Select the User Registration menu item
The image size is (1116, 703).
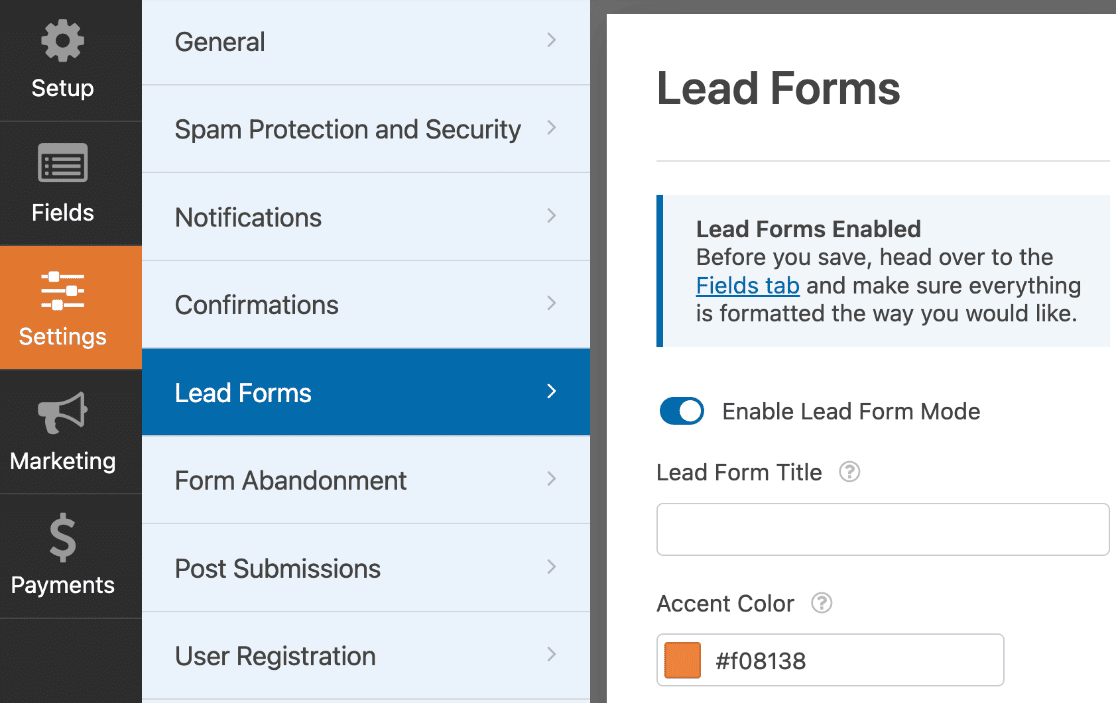tap(275, 656)
